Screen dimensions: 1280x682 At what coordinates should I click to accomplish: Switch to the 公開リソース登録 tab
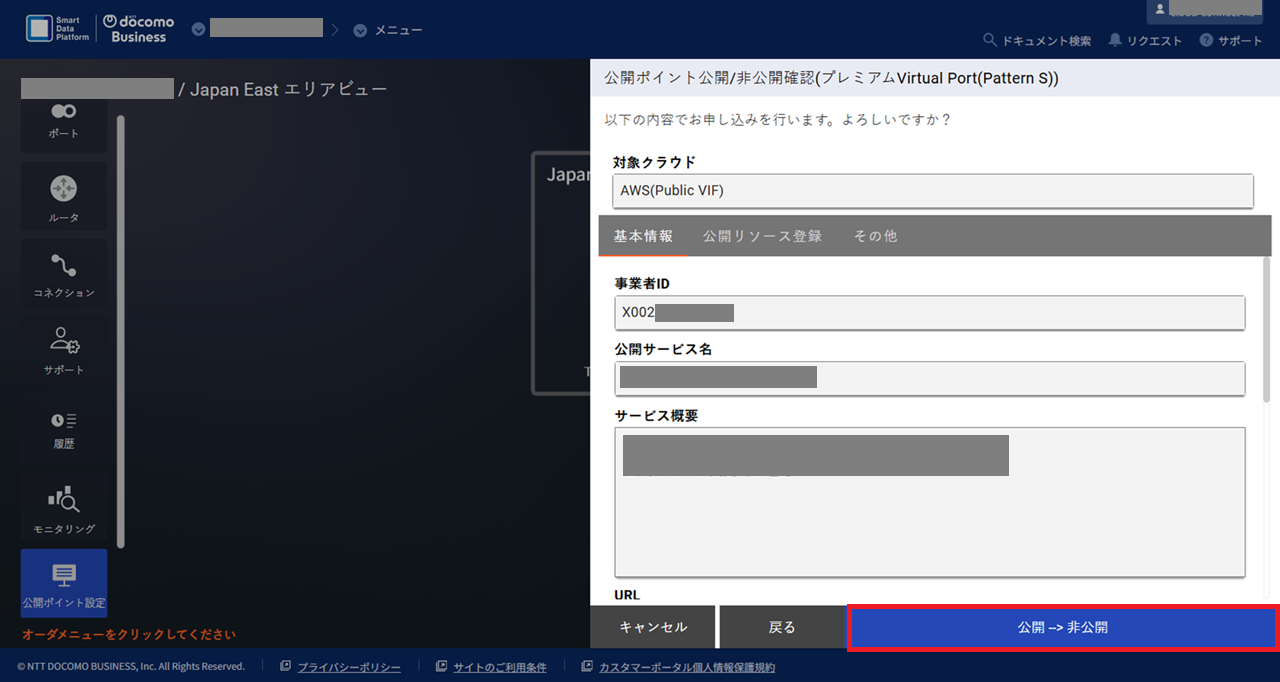[x=762, y=235]
